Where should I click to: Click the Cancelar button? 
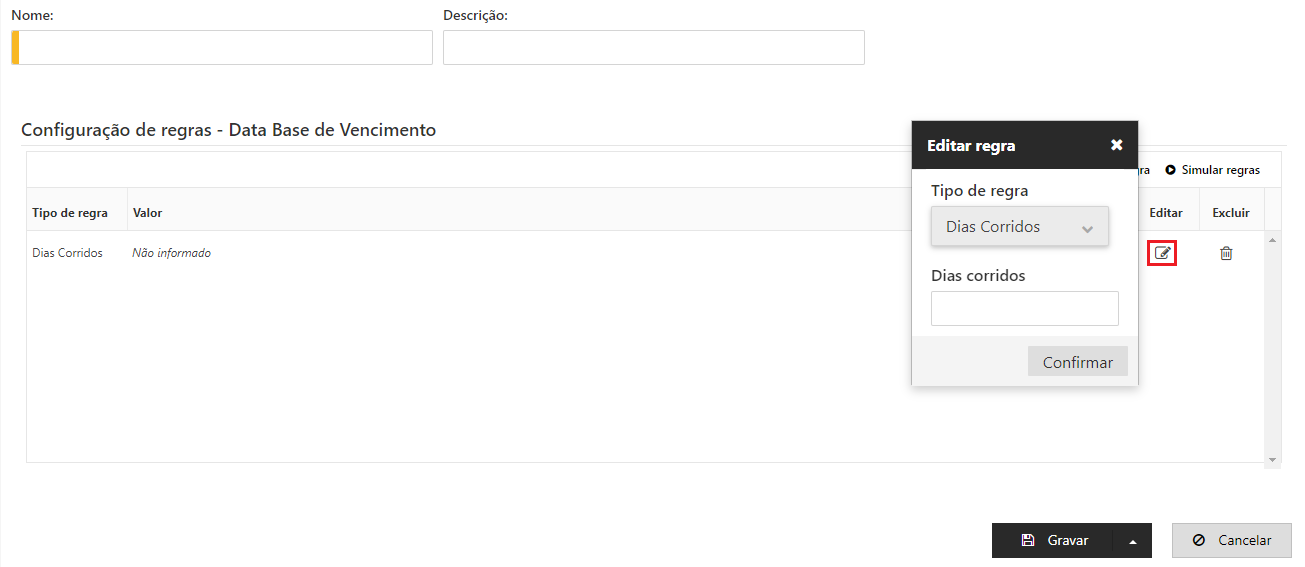pos(1231,540)
